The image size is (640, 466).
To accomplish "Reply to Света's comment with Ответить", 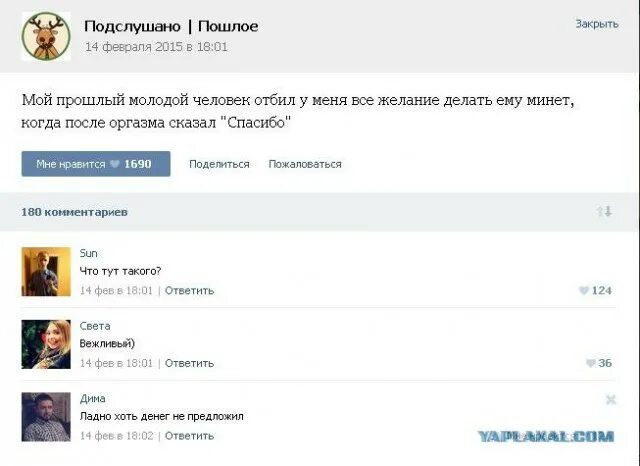I will click(189, 363).
